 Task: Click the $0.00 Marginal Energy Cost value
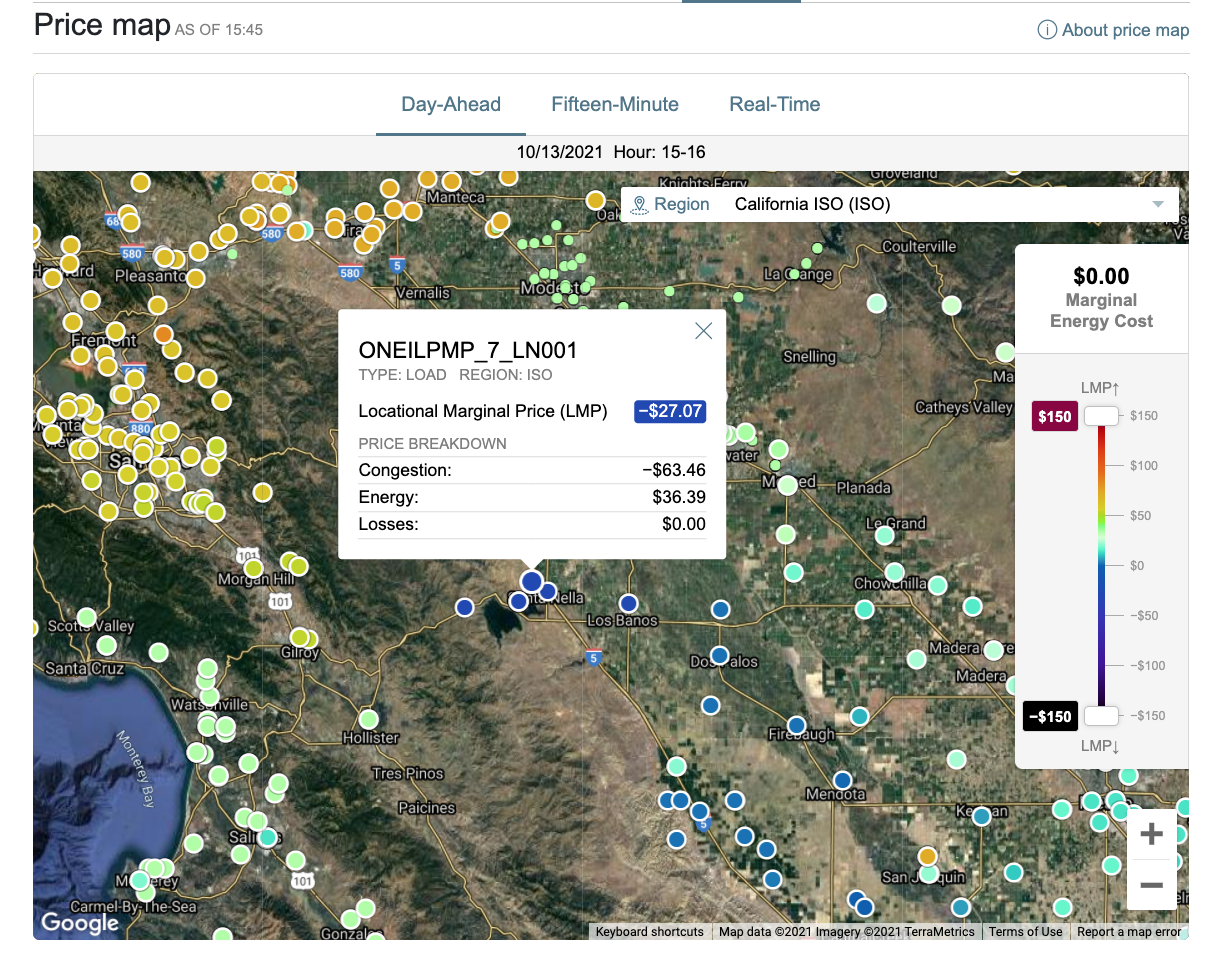pyautogui.click(x=1101, y=276)
